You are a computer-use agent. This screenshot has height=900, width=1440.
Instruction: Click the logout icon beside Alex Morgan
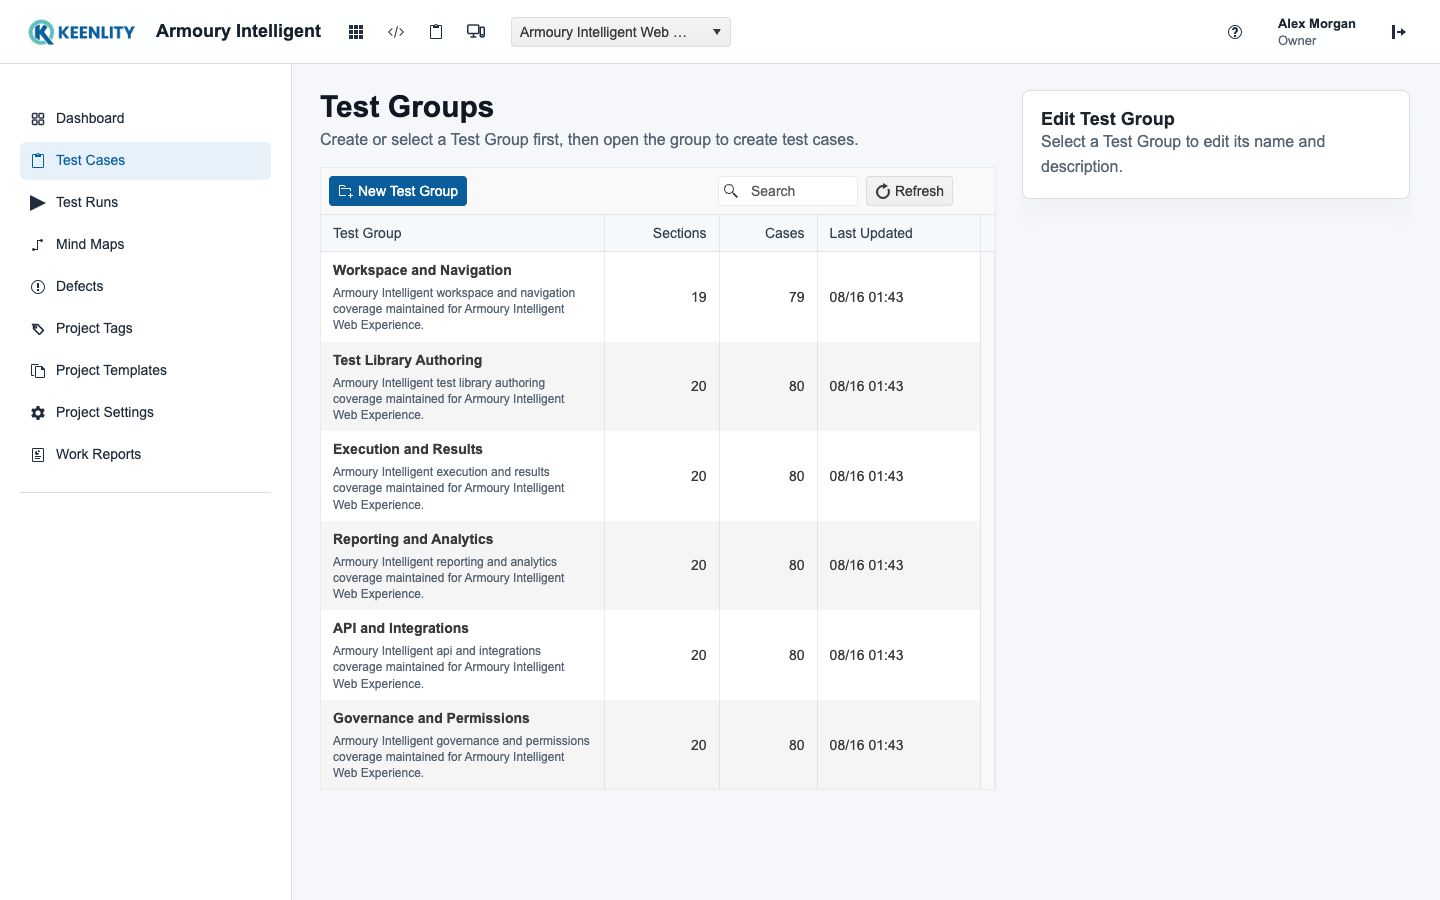pyautogui.click(x=1398, y=32)
